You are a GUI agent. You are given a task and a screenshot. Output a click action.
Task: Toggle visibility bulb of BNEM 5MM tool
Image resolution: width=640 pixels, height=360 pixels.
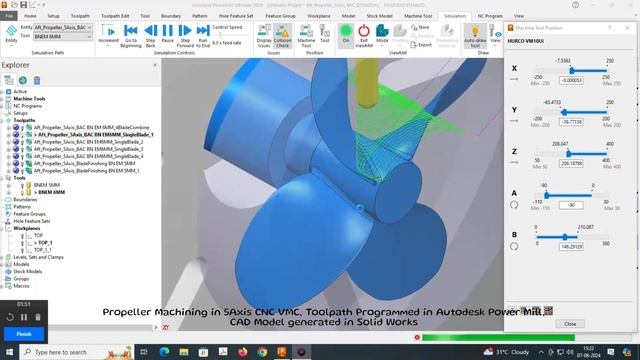[x=22, y=185]
